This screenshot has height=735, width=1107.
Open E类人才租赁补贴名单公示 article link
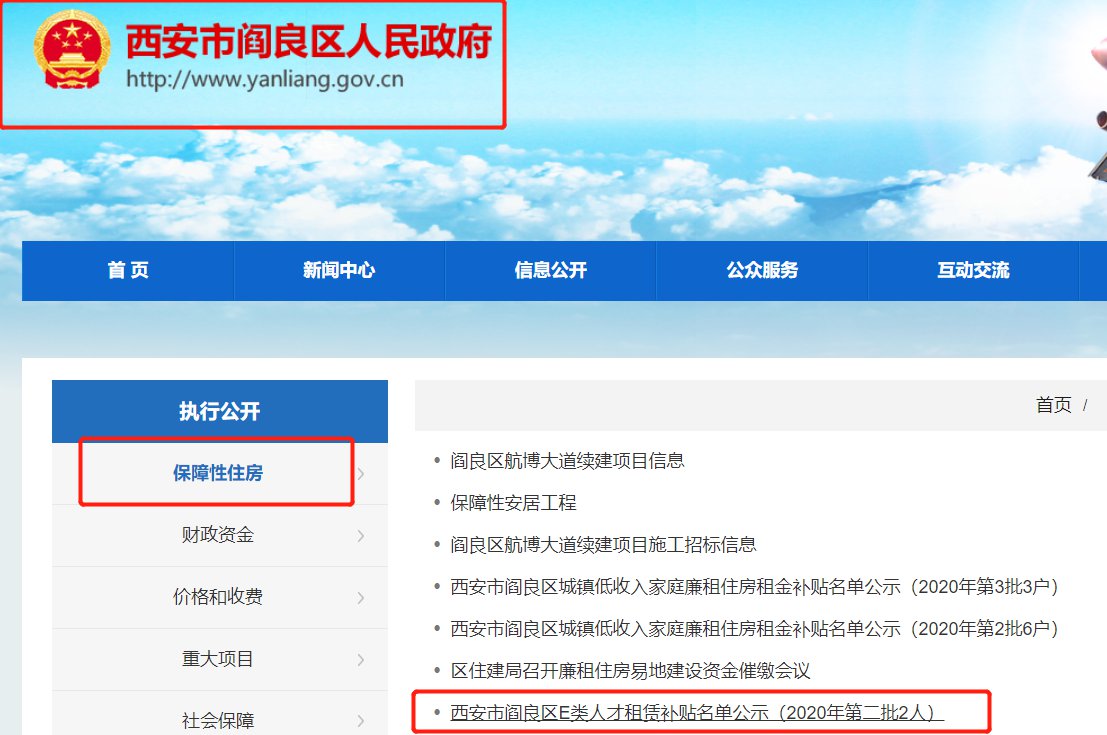pos(697,713)
